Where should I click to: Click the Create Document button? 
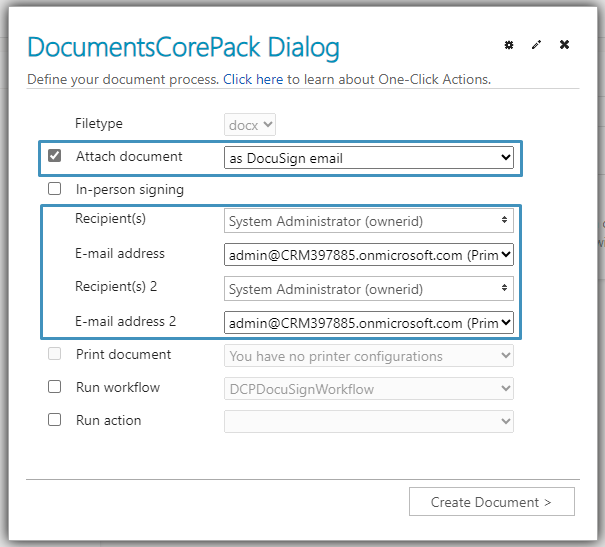492,501
